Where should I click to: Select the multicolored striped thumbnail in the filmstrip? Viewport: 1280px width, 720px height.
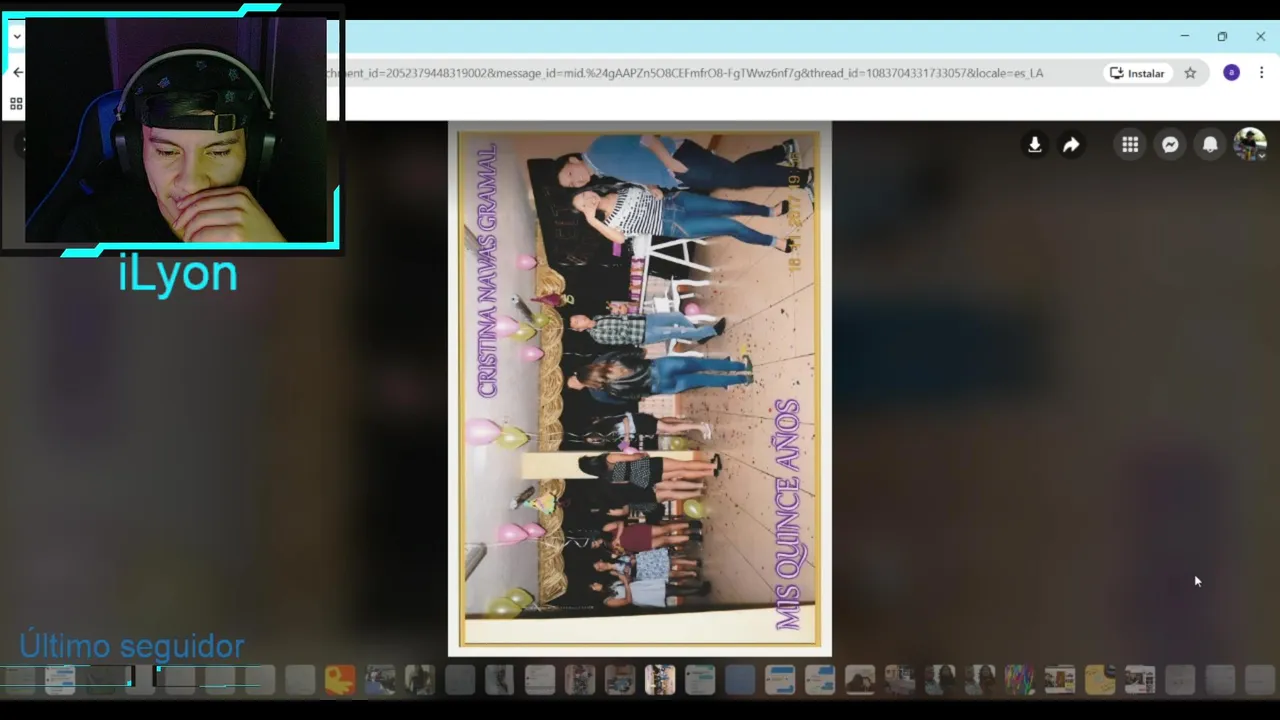tap(1020, 681)
